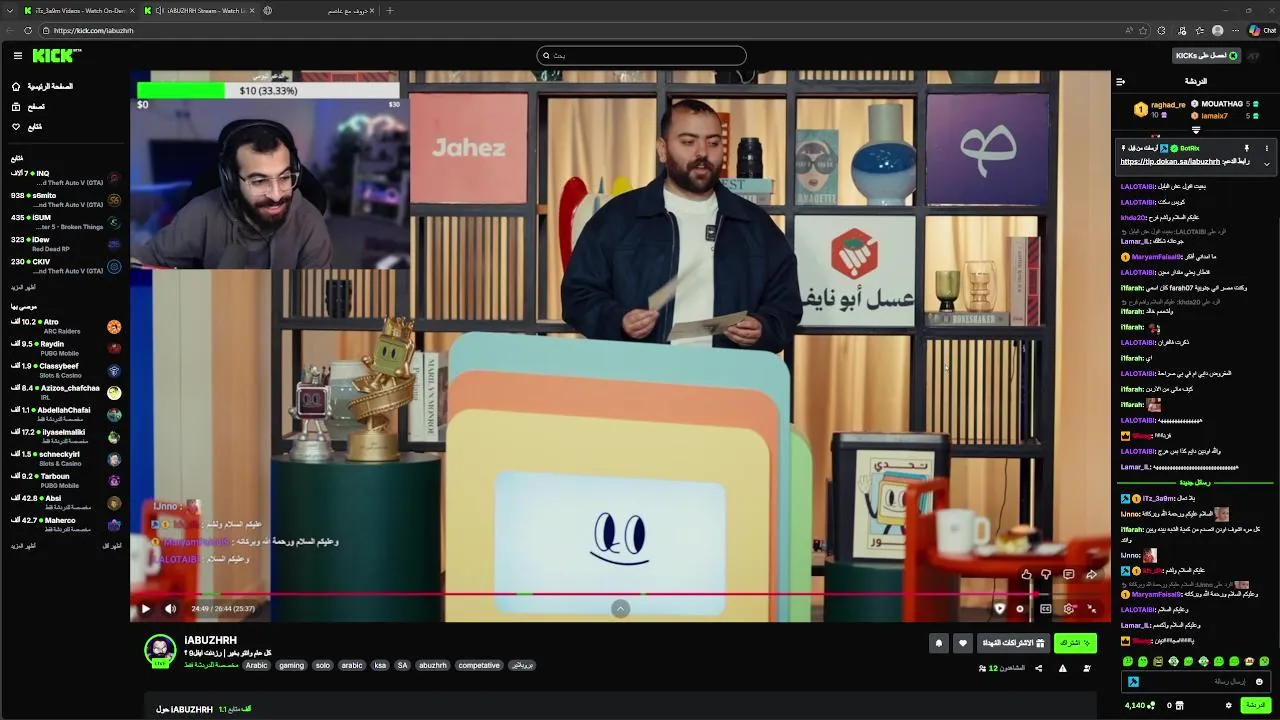Click the clip record circle icon
1280x720 pixels.
coord(1020,608)
